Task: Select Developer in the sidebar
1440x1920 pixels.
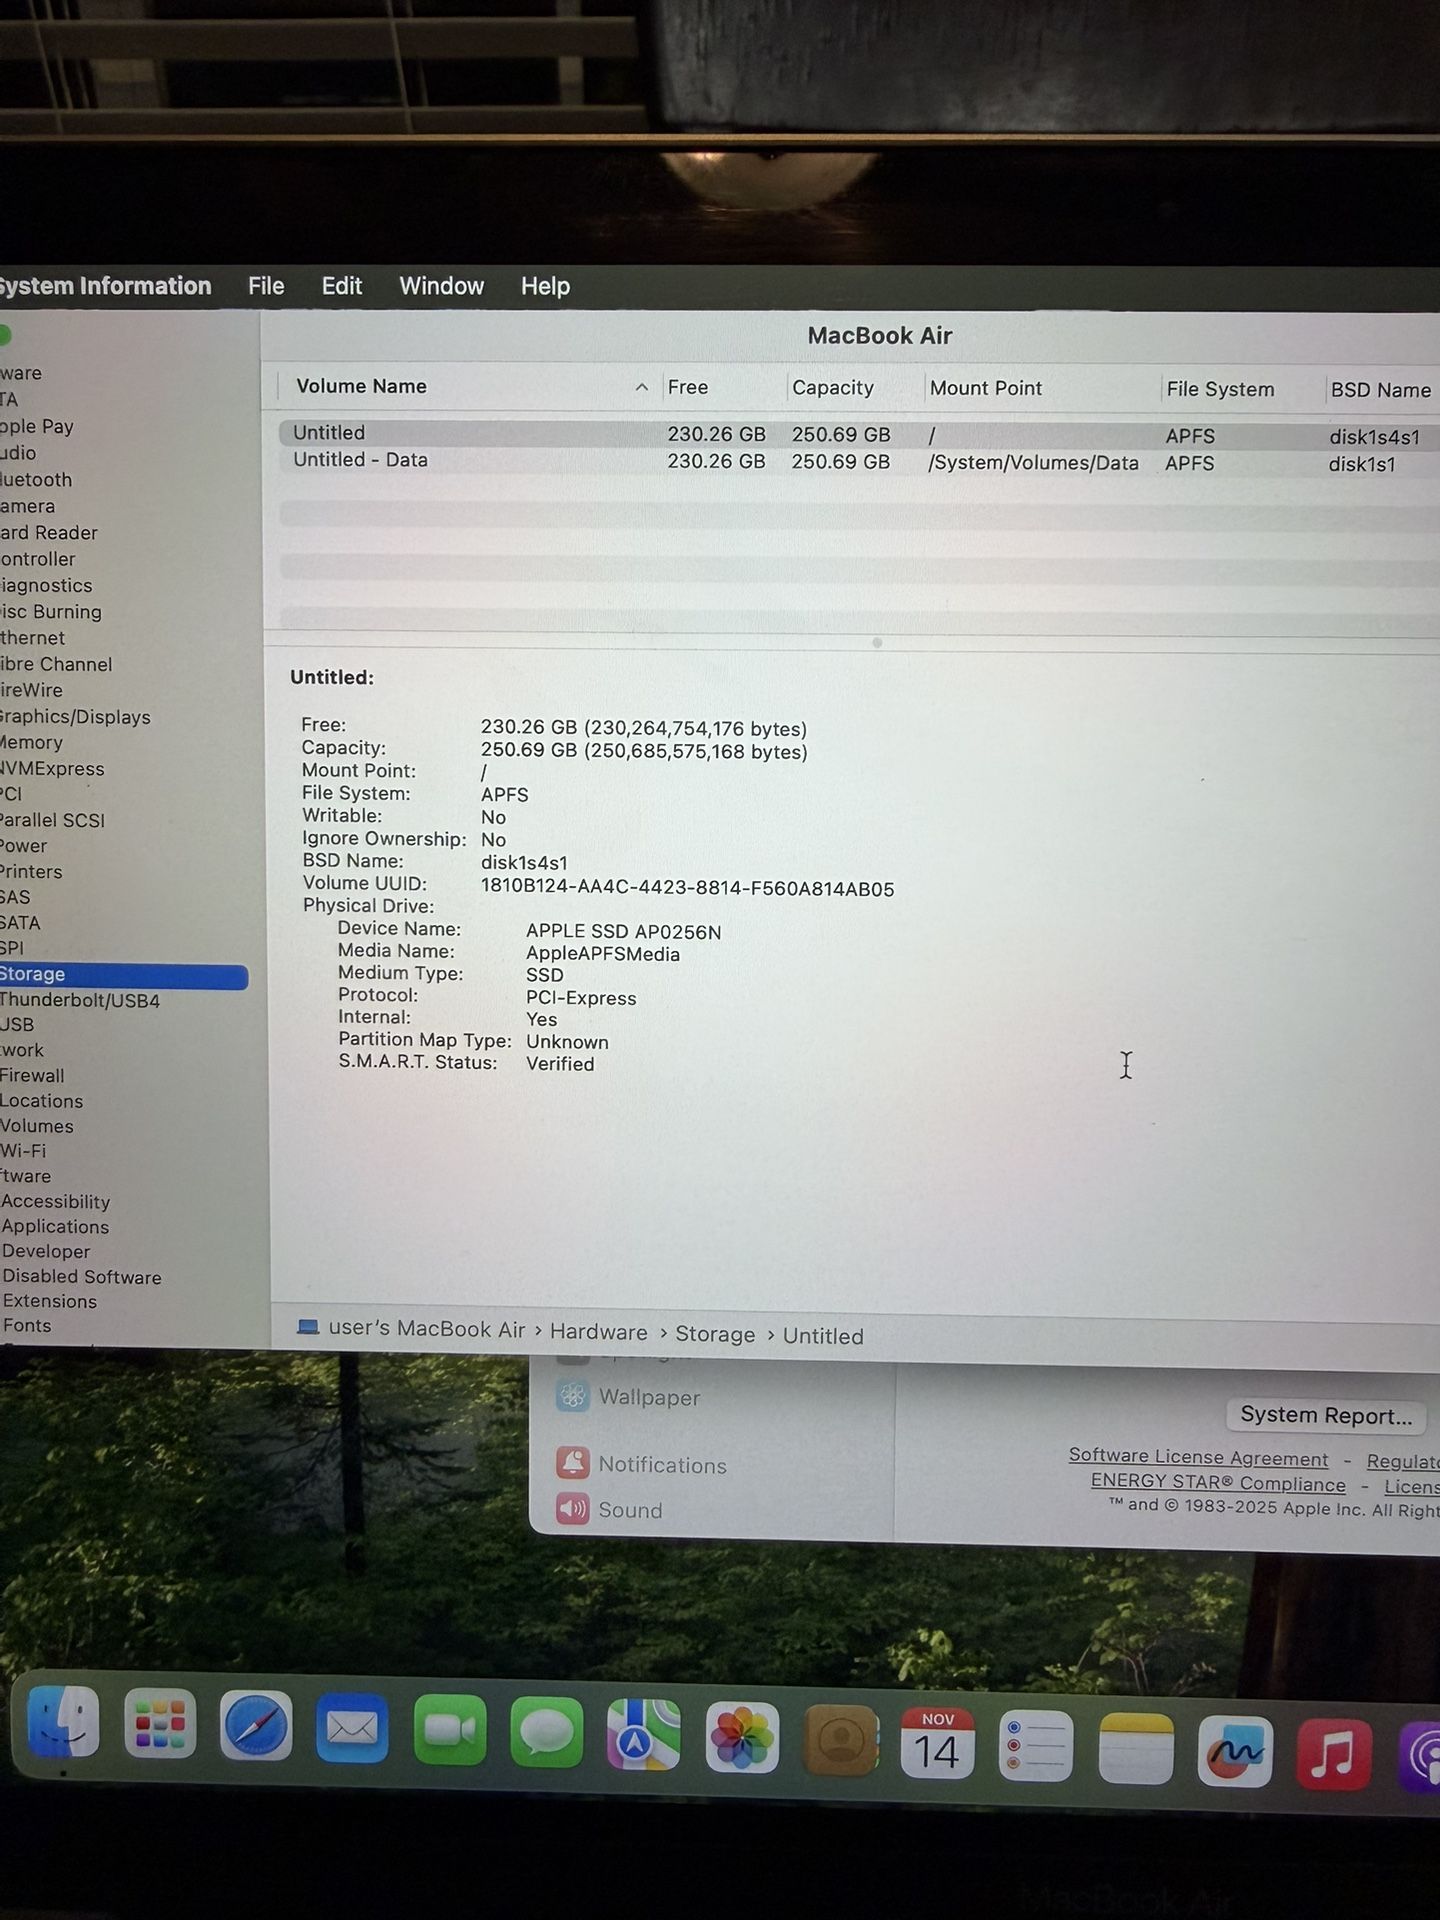Action: [x=46, y=1251]
